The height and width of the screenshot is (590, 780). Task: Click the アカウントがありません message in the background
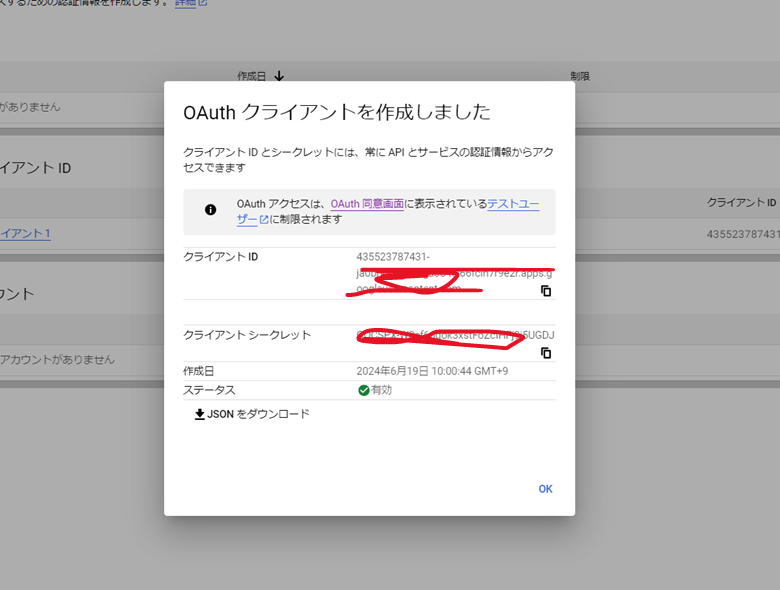57,360
